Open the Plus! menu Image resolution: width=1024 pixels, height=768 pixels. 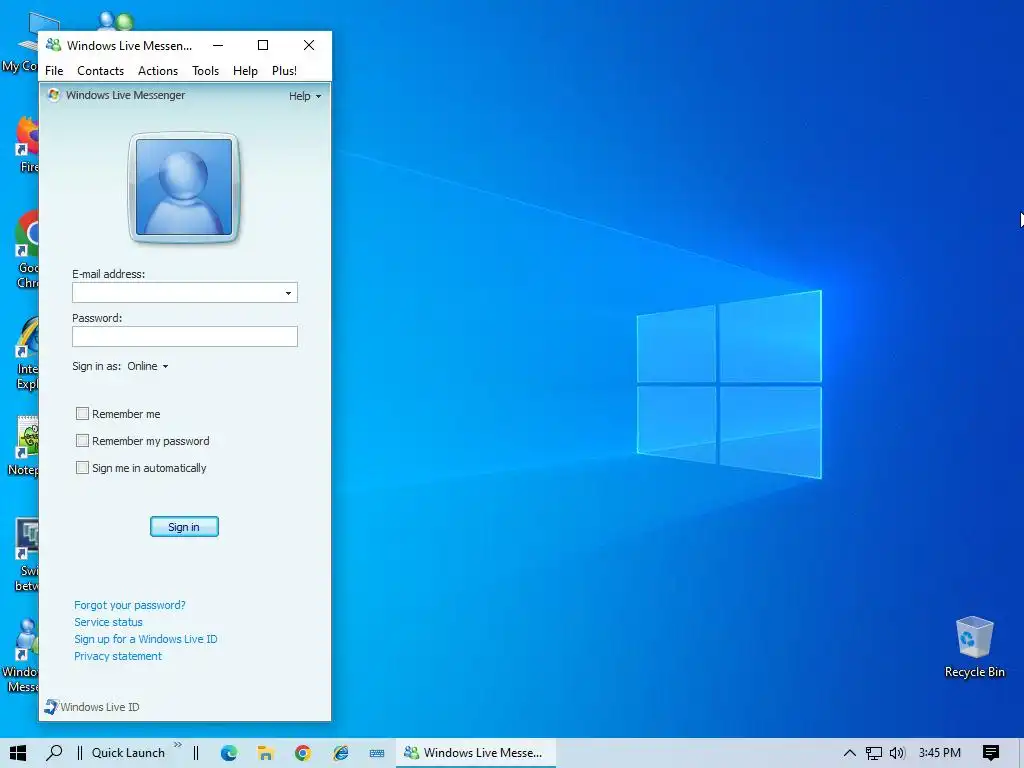pos(285,71)
